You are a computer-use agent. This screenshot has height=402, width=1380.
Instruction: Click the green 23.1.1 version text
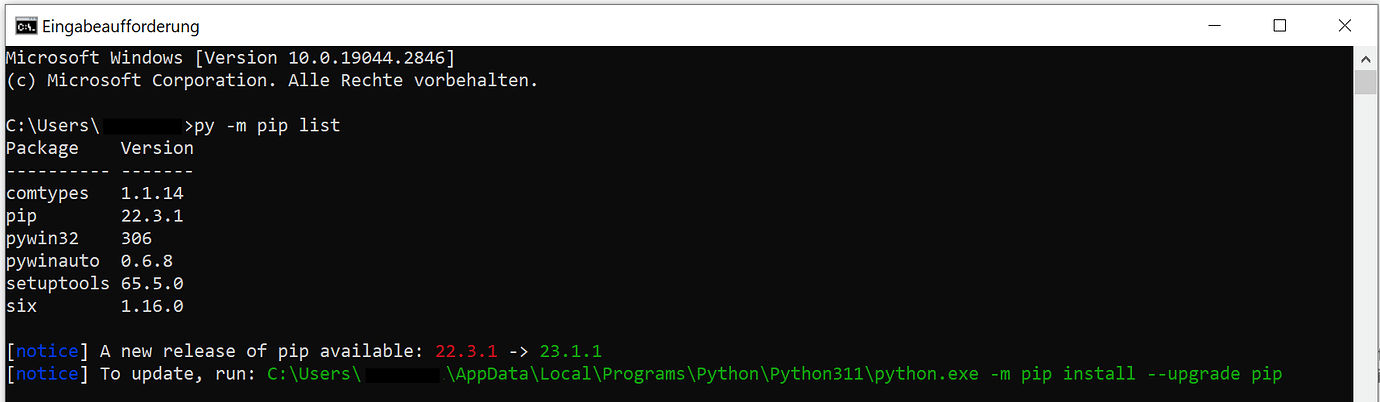point(571,351)
